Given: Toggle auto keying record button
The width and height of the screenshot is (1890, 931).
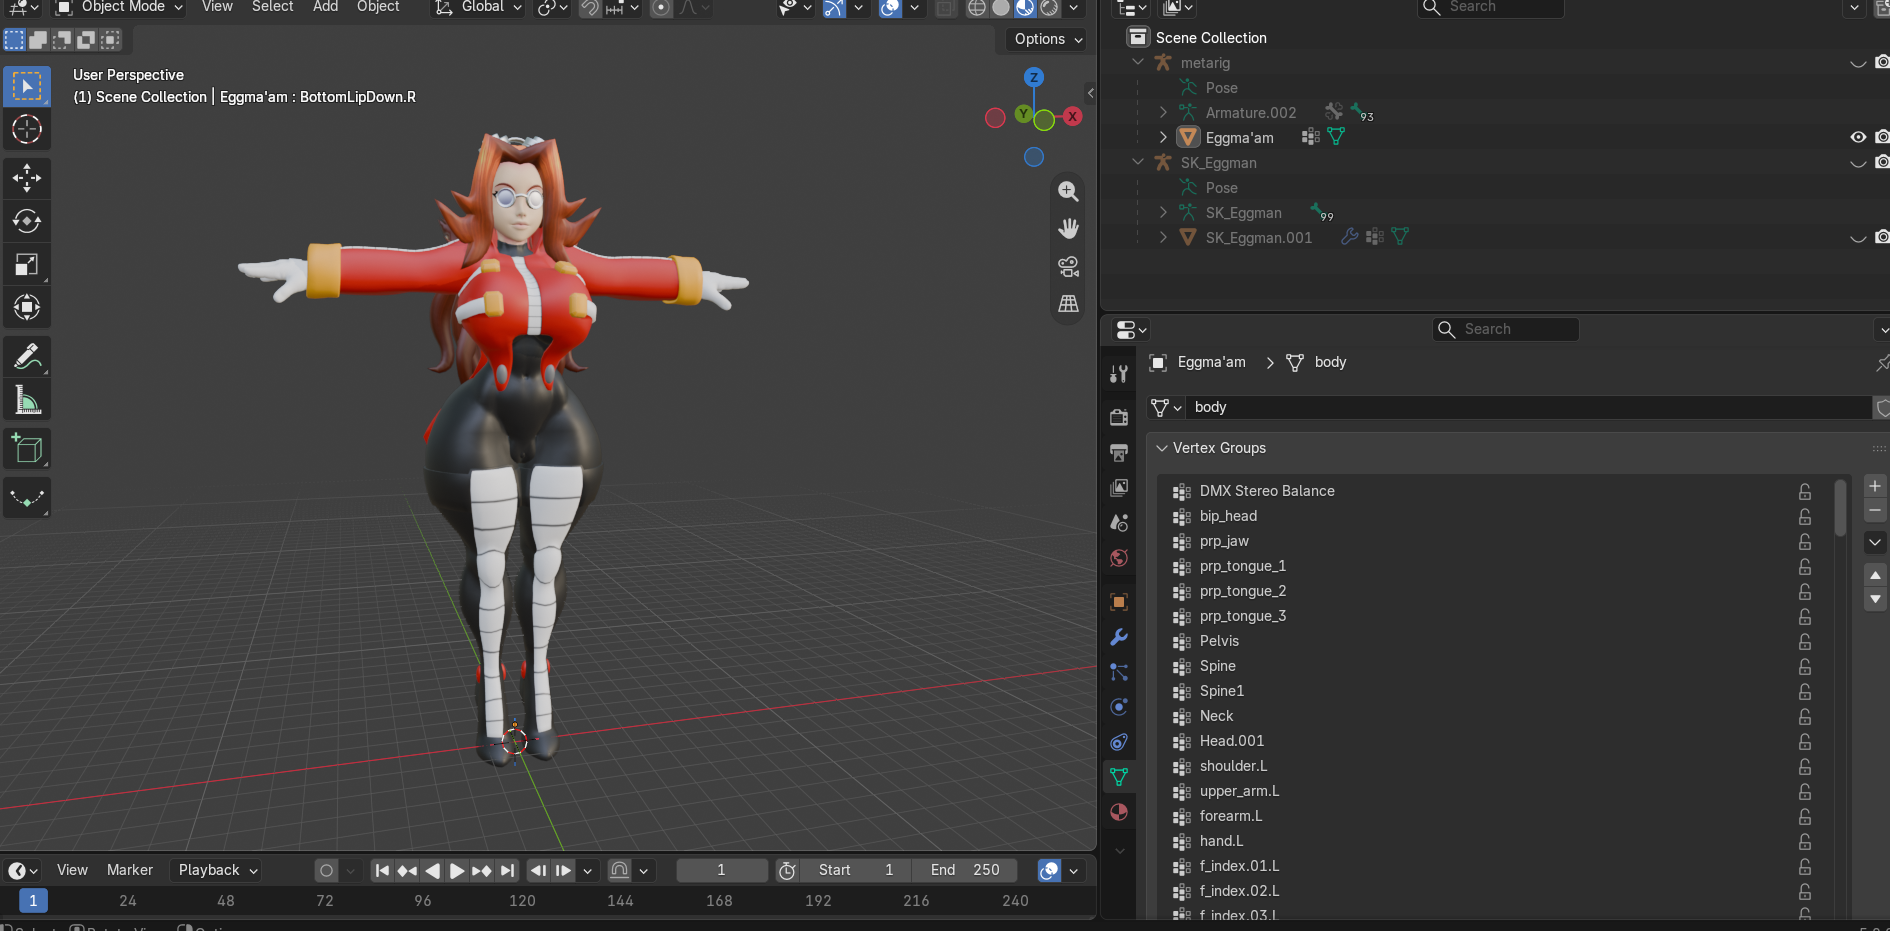Looking at the screenshot, I should [326, 871].
